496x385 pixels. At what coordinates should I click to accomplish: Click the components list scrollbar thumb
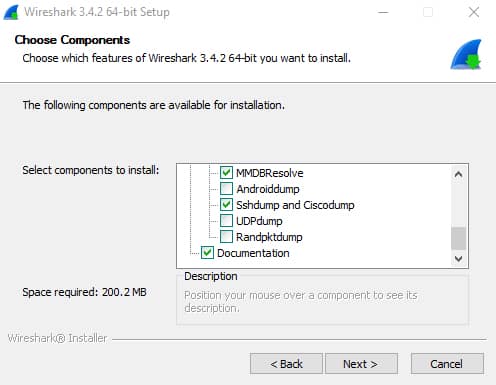pos(458,238)
